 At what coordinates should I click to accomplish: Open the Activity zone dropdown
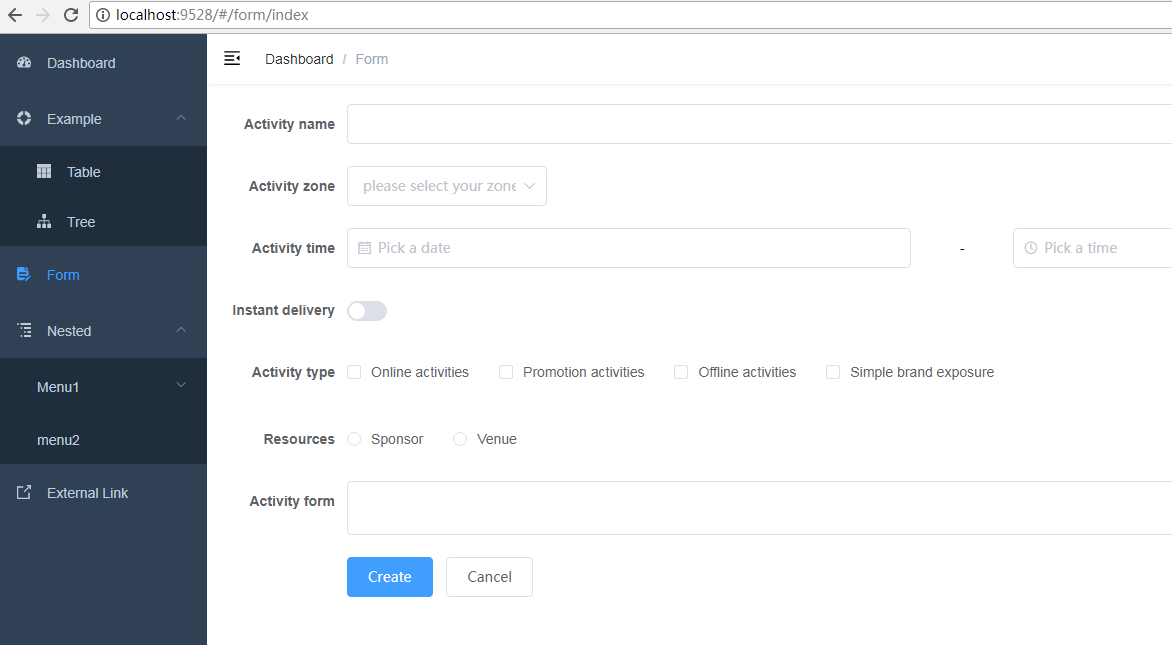pyautogui.click(x=447, y=186)
